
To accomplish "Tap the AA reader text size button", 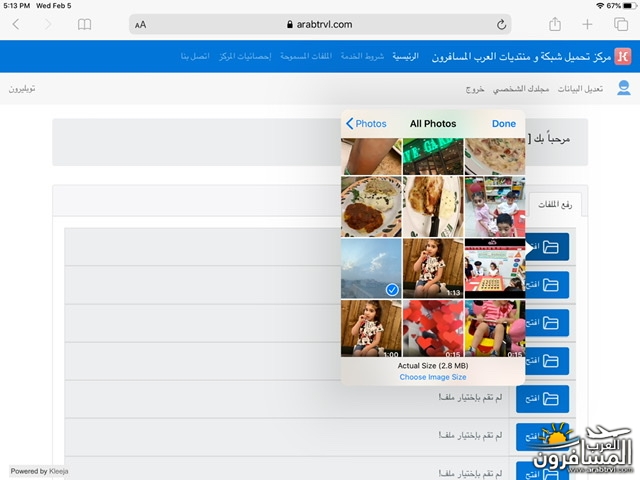I will tap(140, 25).
